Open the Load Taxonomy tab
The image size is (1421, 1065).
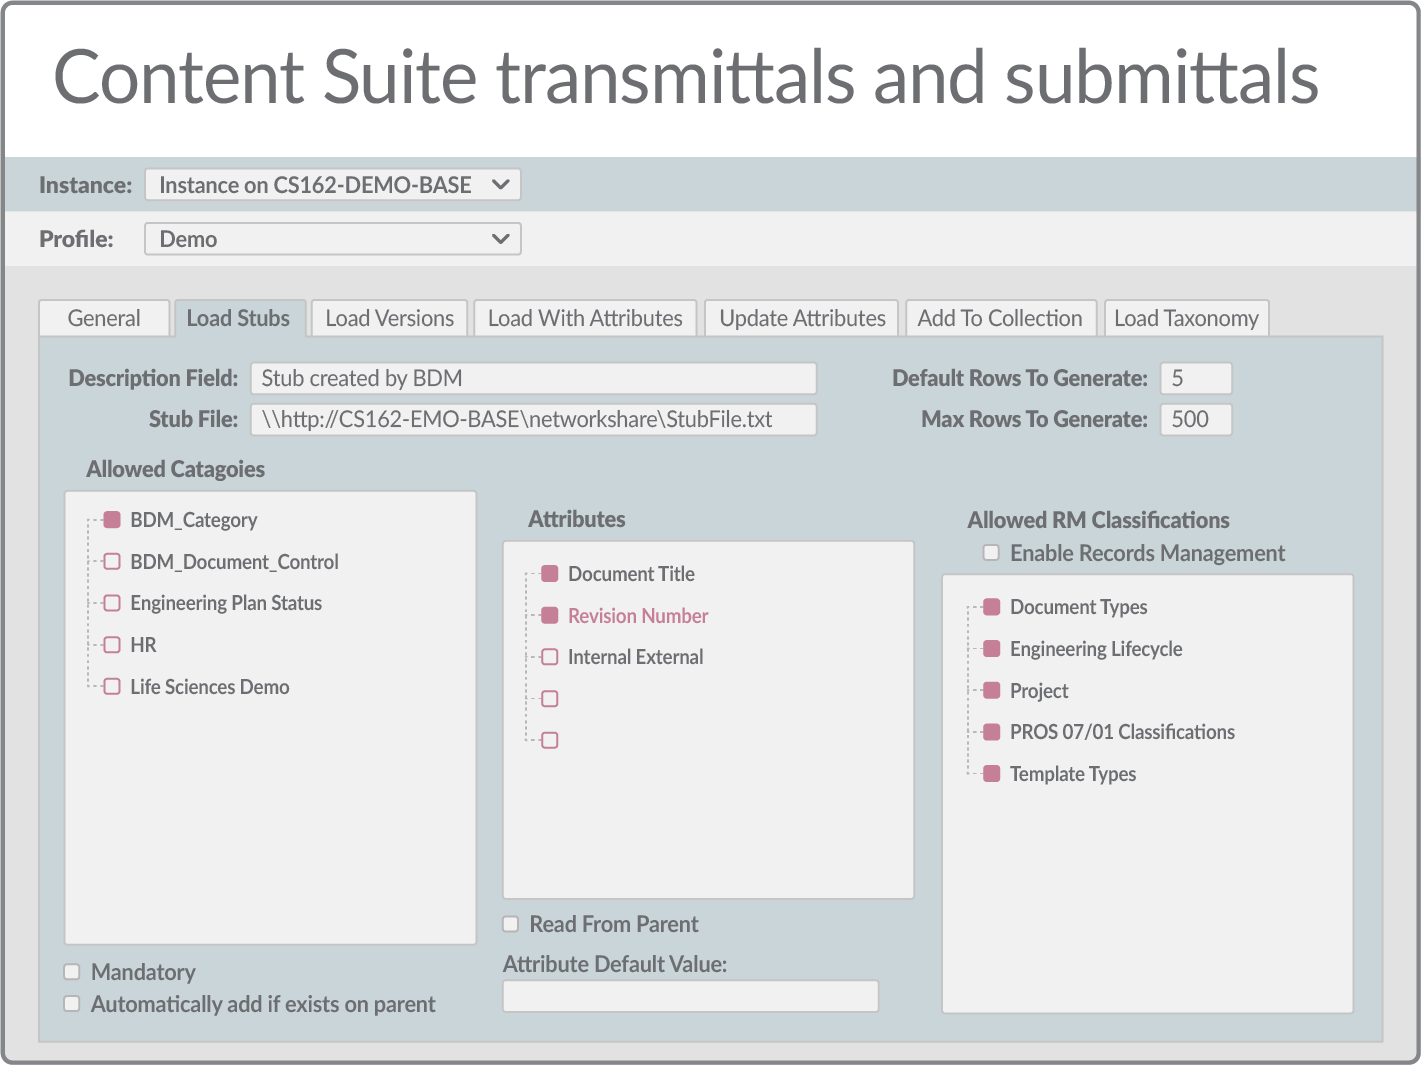point(1186,317)
